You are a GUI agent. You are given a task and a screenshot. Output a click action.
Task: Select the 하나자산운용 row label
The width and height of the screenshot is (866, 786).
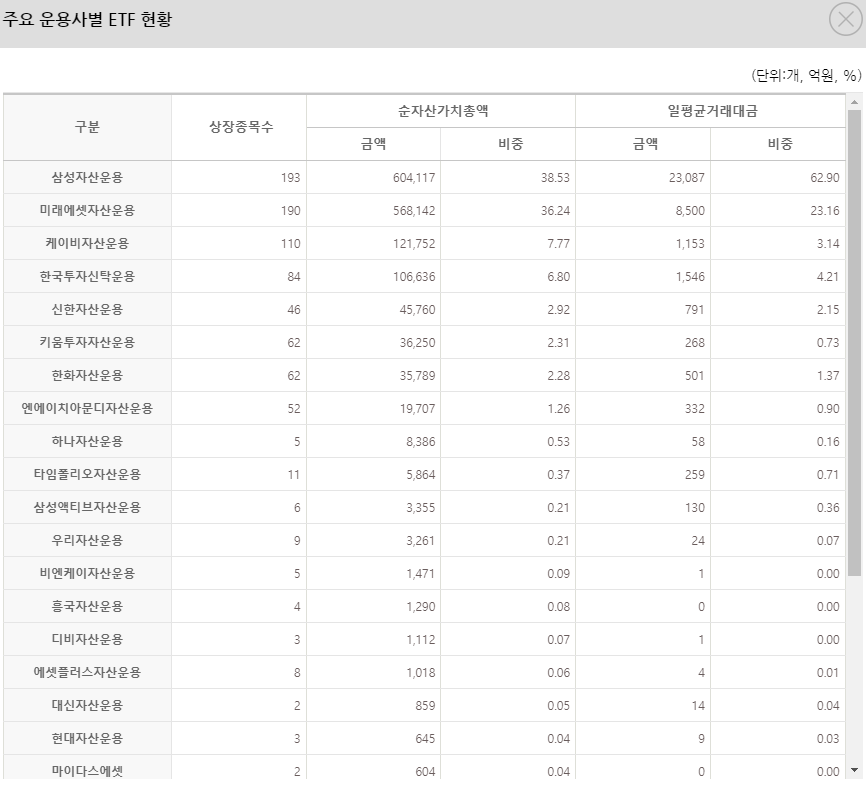[x=87, y=441]
